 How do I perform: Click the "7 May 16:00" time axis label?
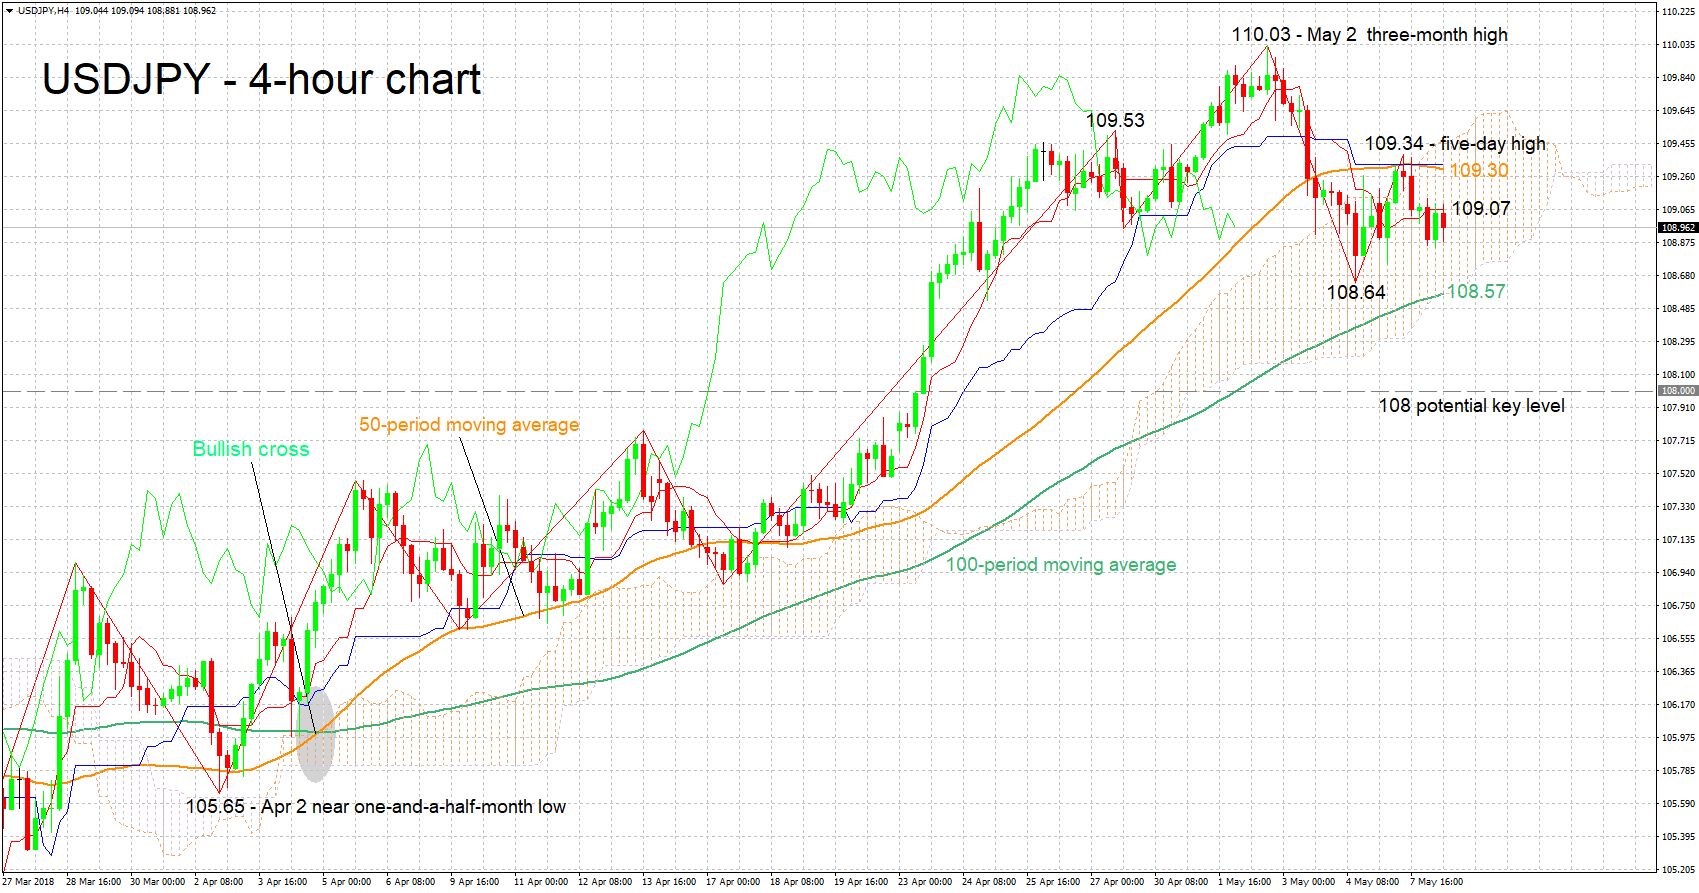(1436, 882)
